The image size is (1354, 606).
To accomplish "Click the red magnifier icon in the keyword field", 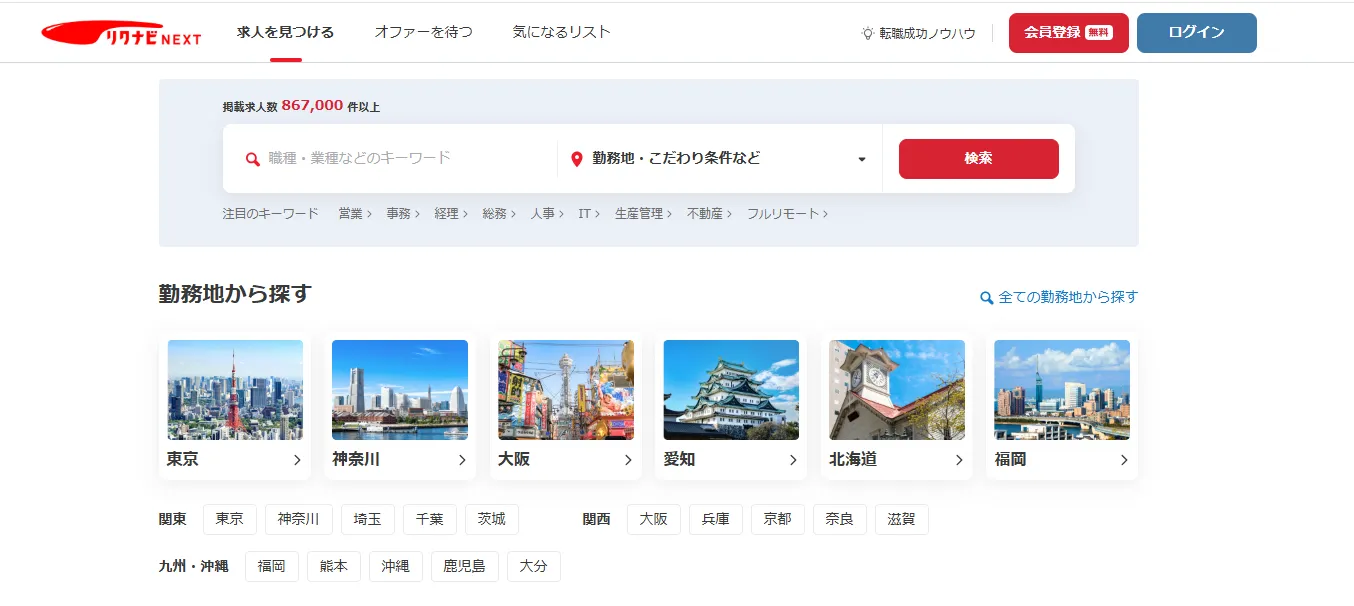I will (x=253, y=159).
